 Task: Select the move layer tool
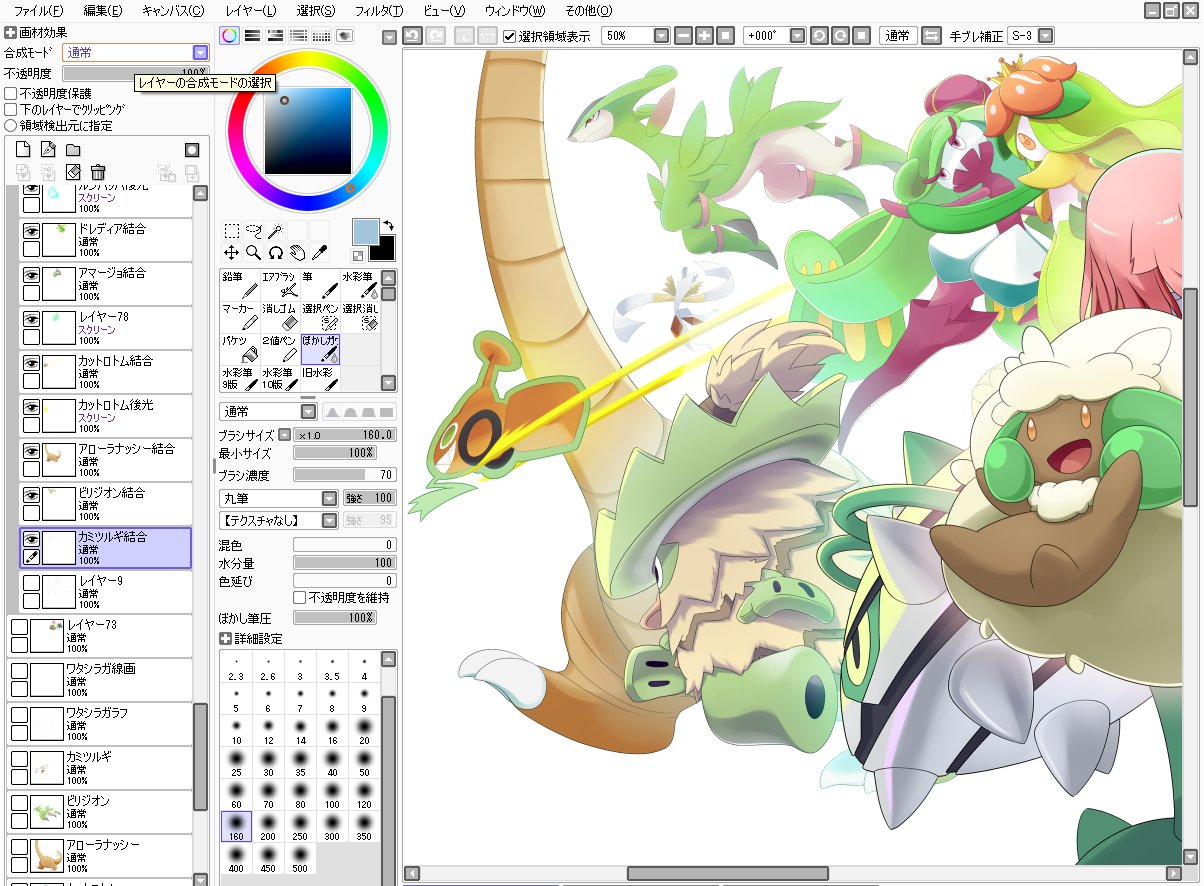tap(231, 253)
